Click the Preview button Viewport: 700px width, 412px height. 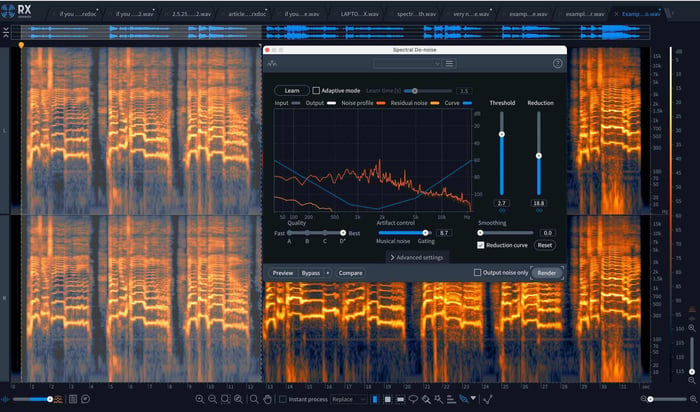pos(283,273)
